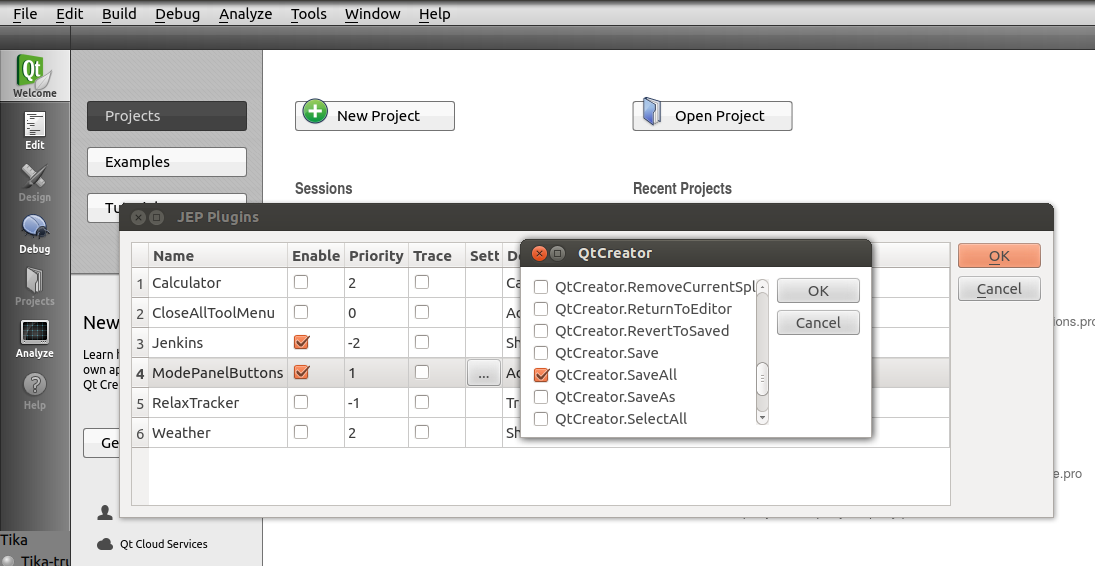This screenshot has height=566, width=1095.
Task: Open the Edit mode icon
Action: 34,125
